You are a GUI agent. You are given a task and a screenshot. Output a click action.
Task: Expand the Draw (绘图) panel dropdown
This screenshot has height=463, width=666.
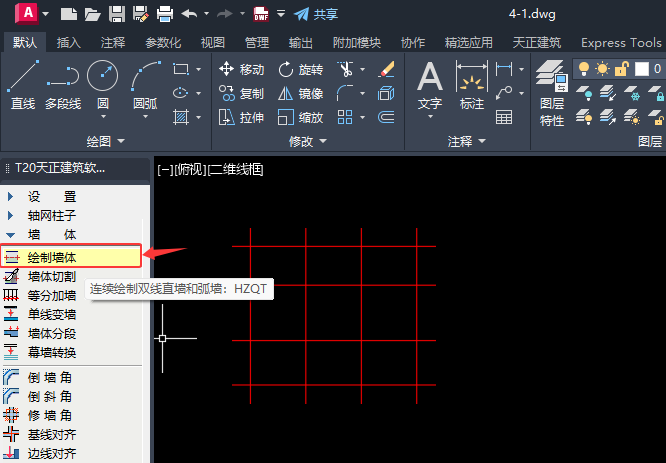pyautogui.click(x=121, y=141)
